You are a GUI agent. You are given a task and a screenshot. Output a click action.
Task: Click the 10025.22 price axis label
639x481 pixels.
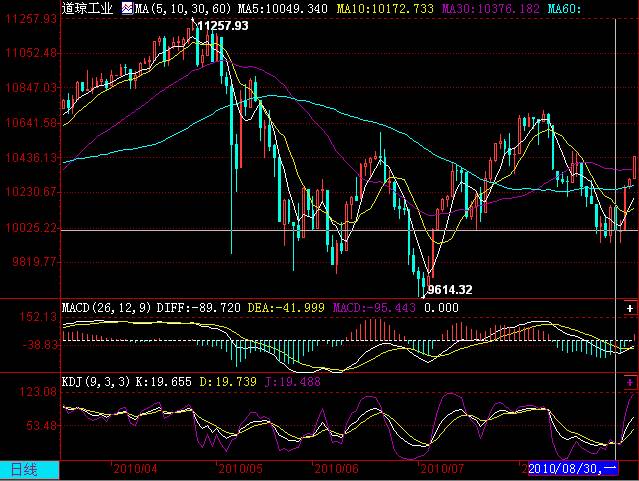coord(31,227)
